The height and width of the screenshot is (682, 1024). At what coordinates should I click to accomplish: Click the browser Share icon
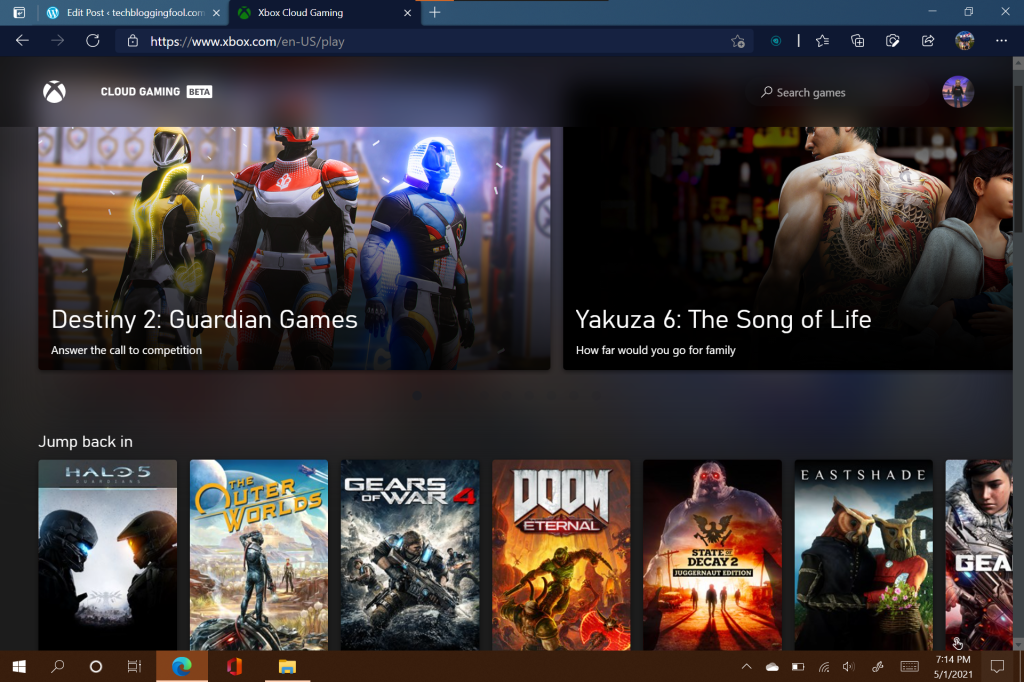[x=928, y=41]
